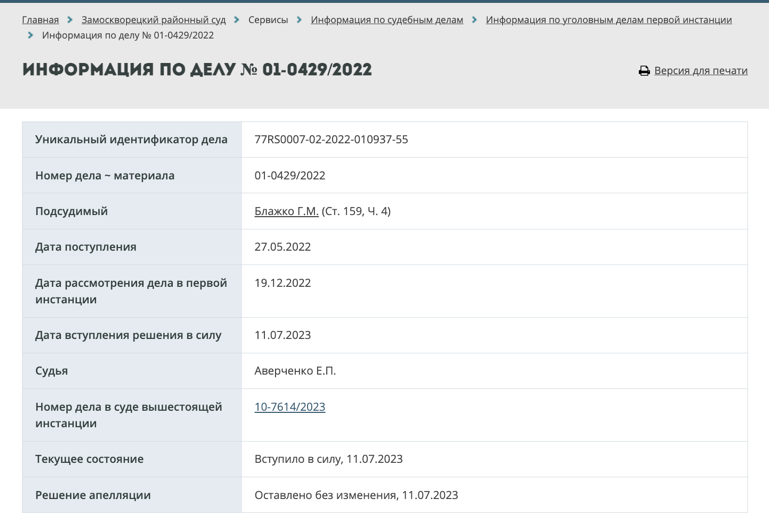The width and height of the screenshot is (769, 520).
Task: Click breadcrumb chevron after Сервисы
Action: coord(299,20)
